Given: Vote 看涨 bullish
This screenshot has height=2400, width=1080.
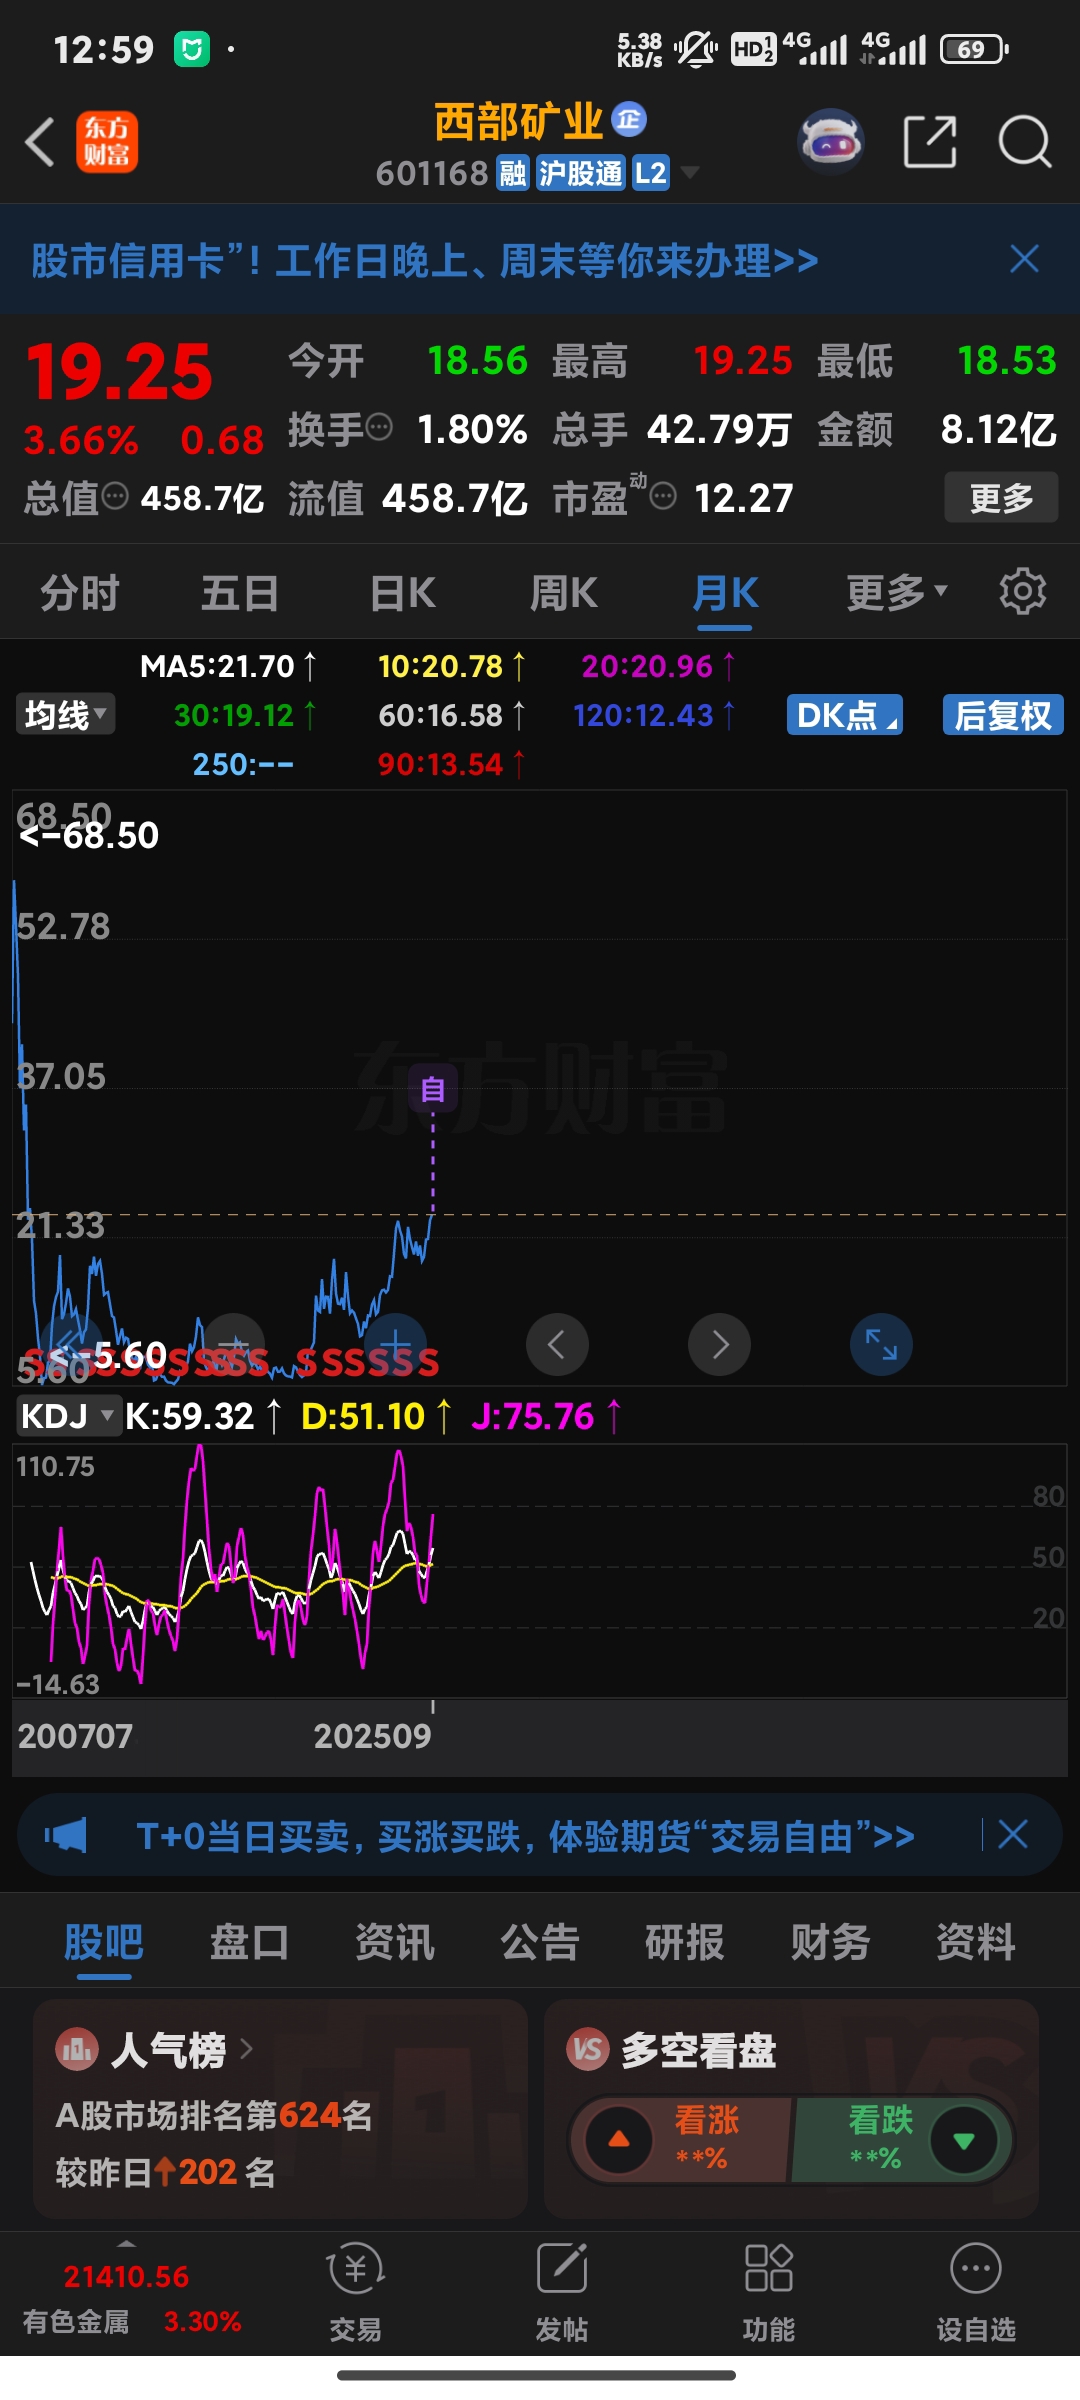Looking at the screenshot, I should [680, 2140].
